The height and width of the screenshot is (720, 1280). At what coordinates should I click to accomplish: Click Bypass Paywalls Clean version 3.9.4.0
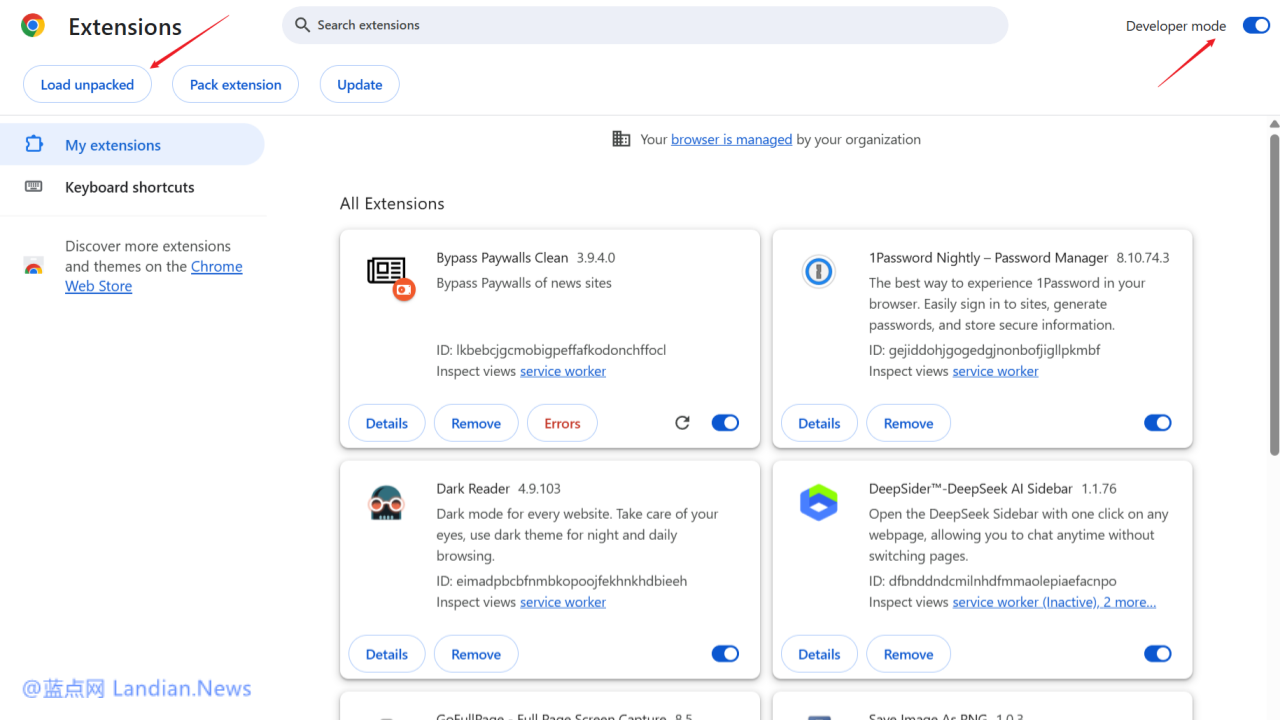click(596, 258)
